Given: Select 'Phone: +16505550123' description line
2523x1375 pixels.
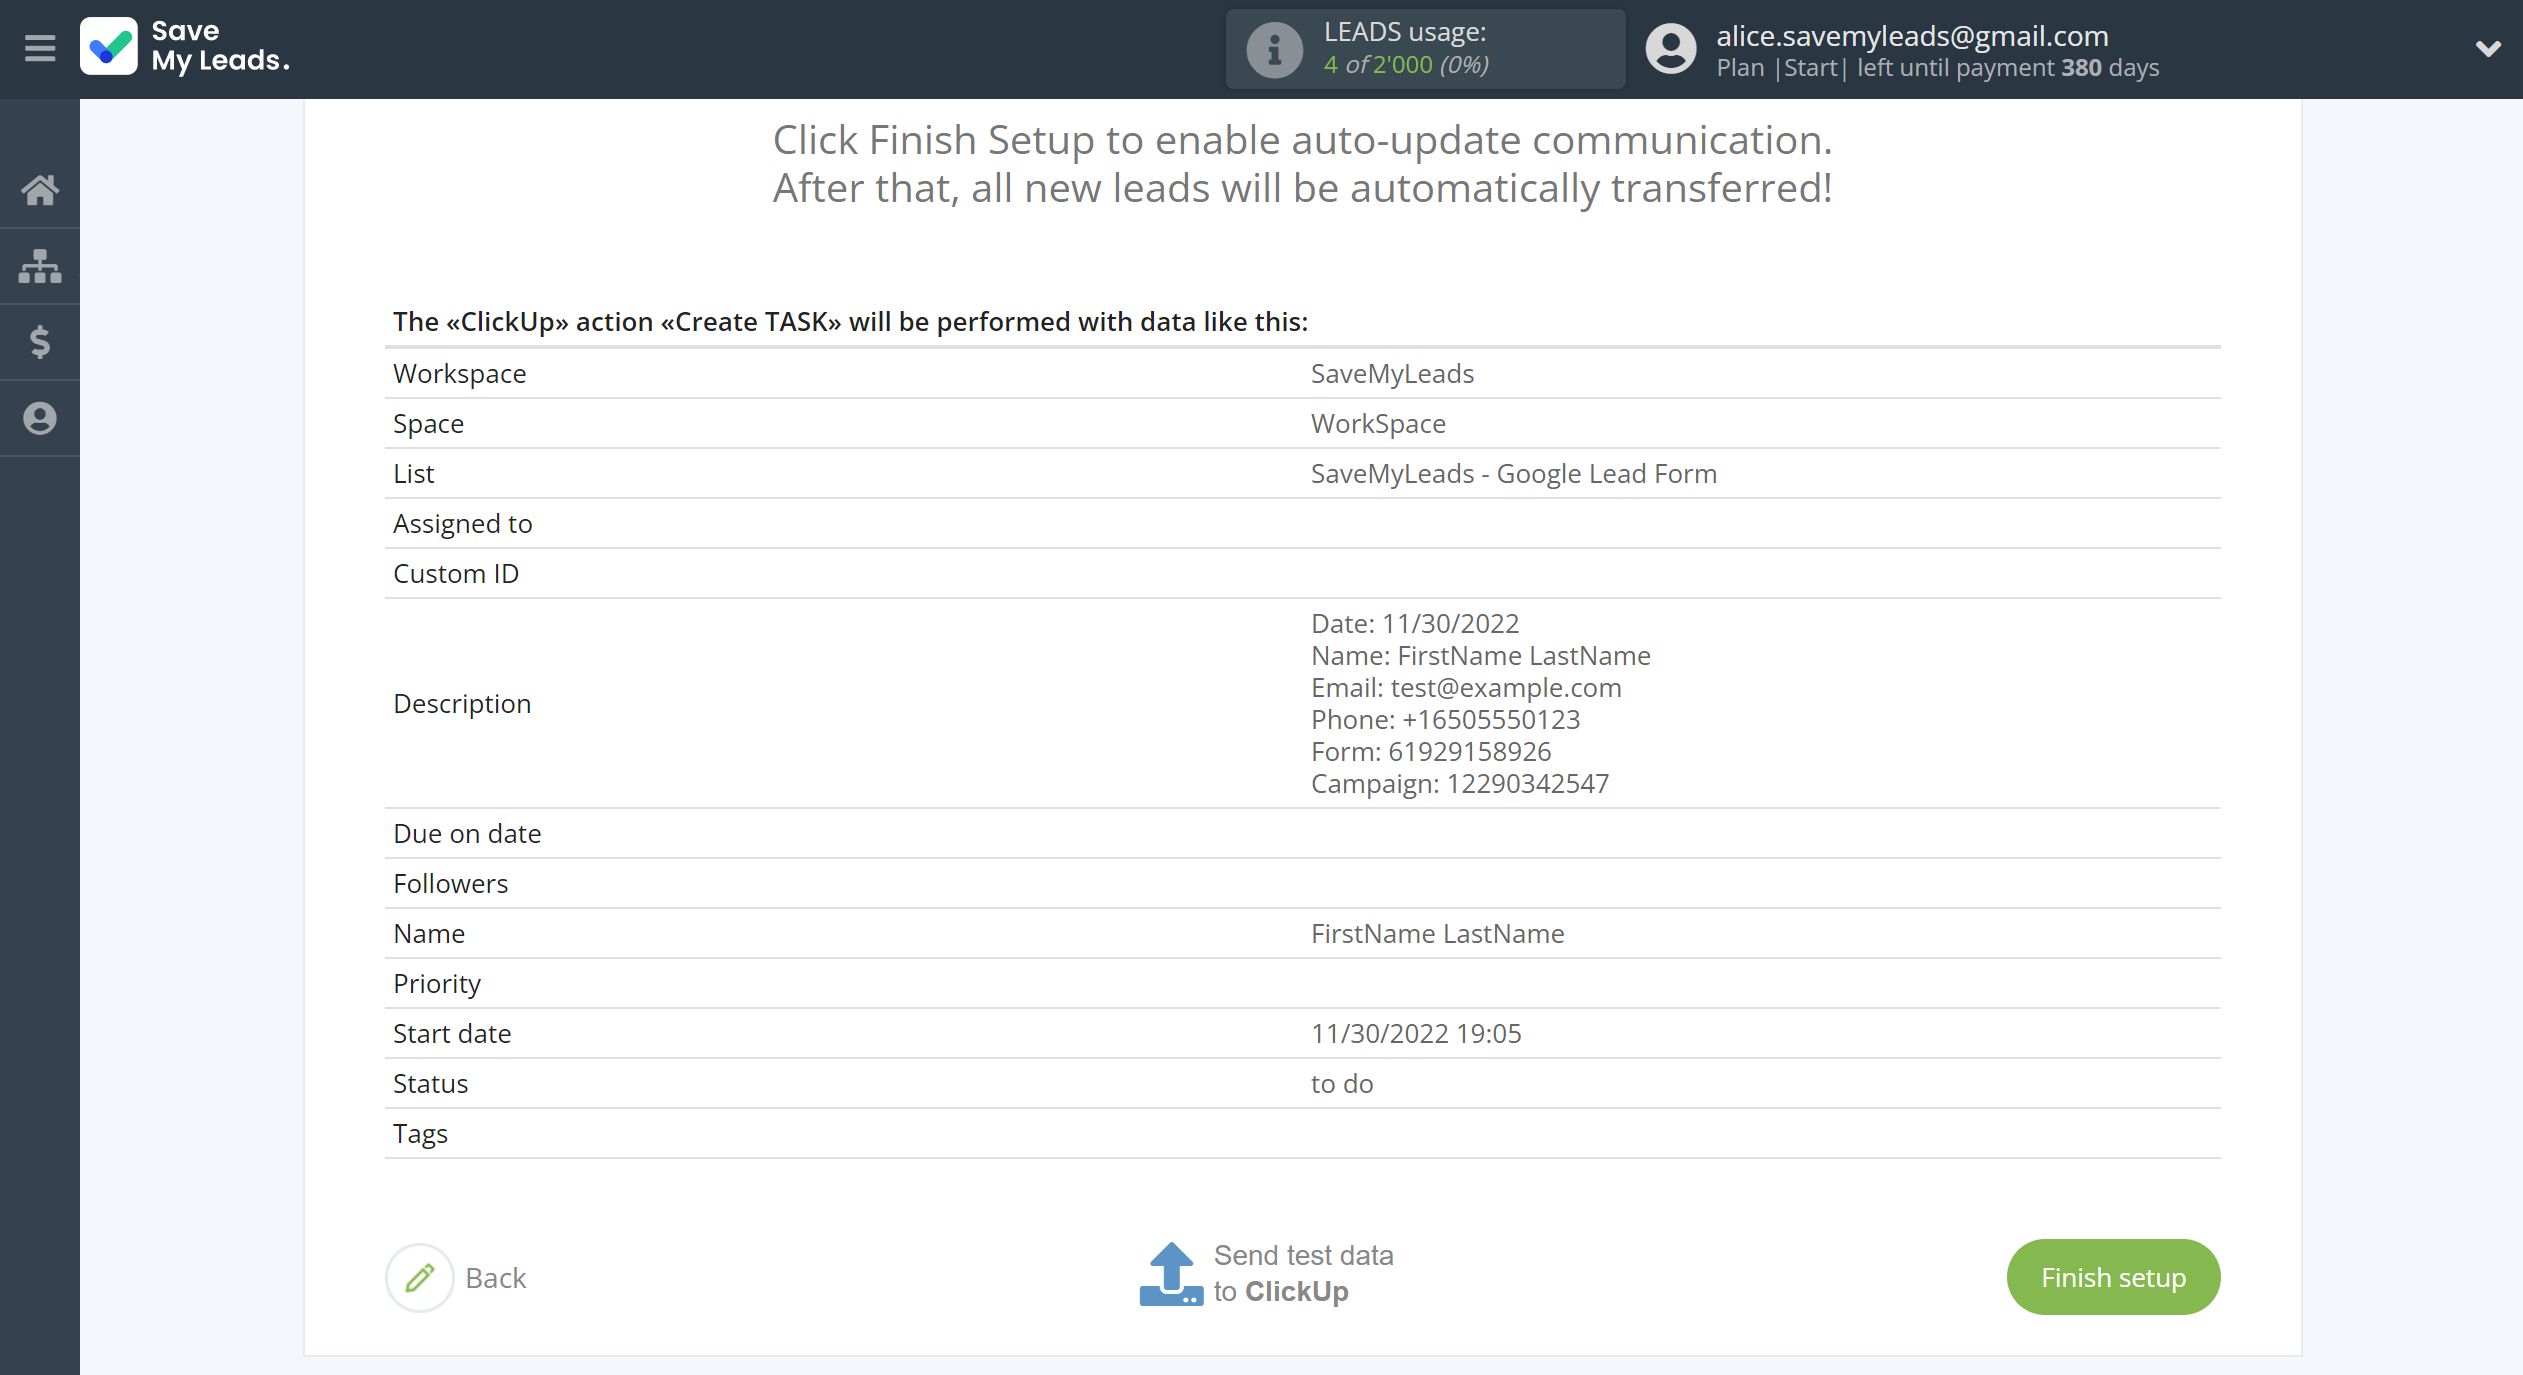Looking at the screenshot, I should [1445, 720].
